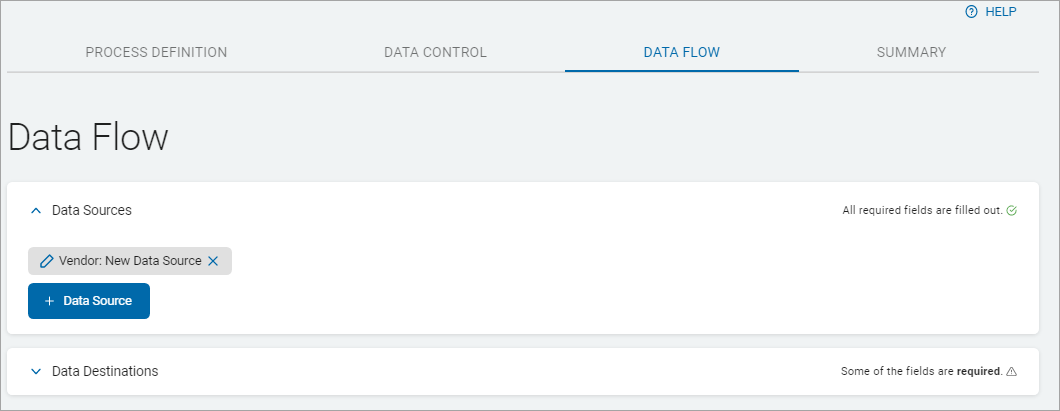Open the Summary tab
Image resolution: width=1060 pixels, height=411 pixels.
[x=911, y=52]
